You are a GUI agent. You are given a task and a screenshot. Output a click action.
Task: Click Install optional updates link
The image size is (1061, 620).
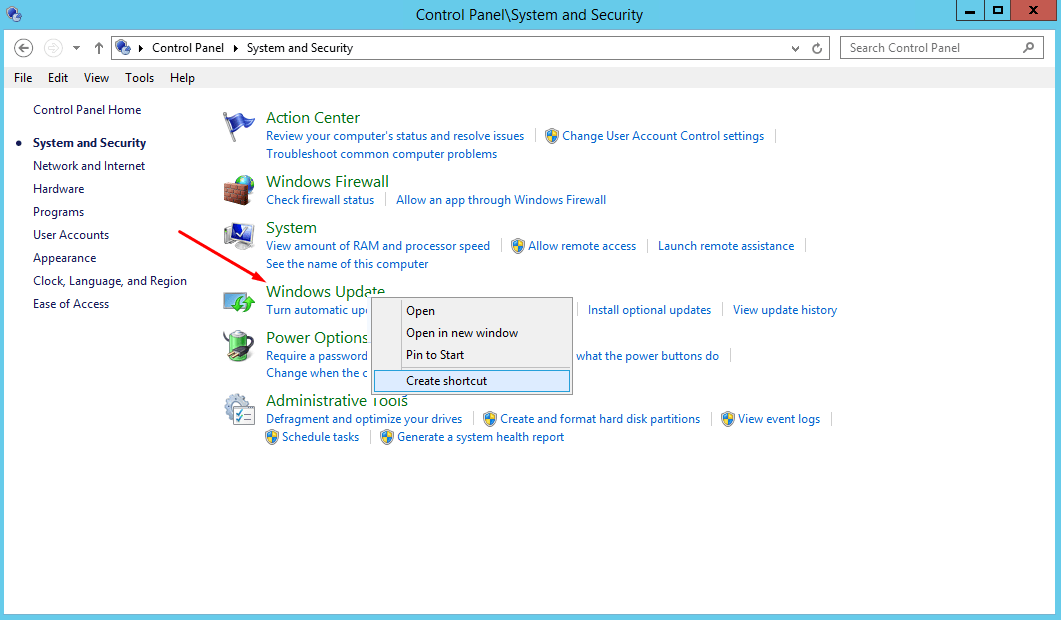(x=650, y=310)
